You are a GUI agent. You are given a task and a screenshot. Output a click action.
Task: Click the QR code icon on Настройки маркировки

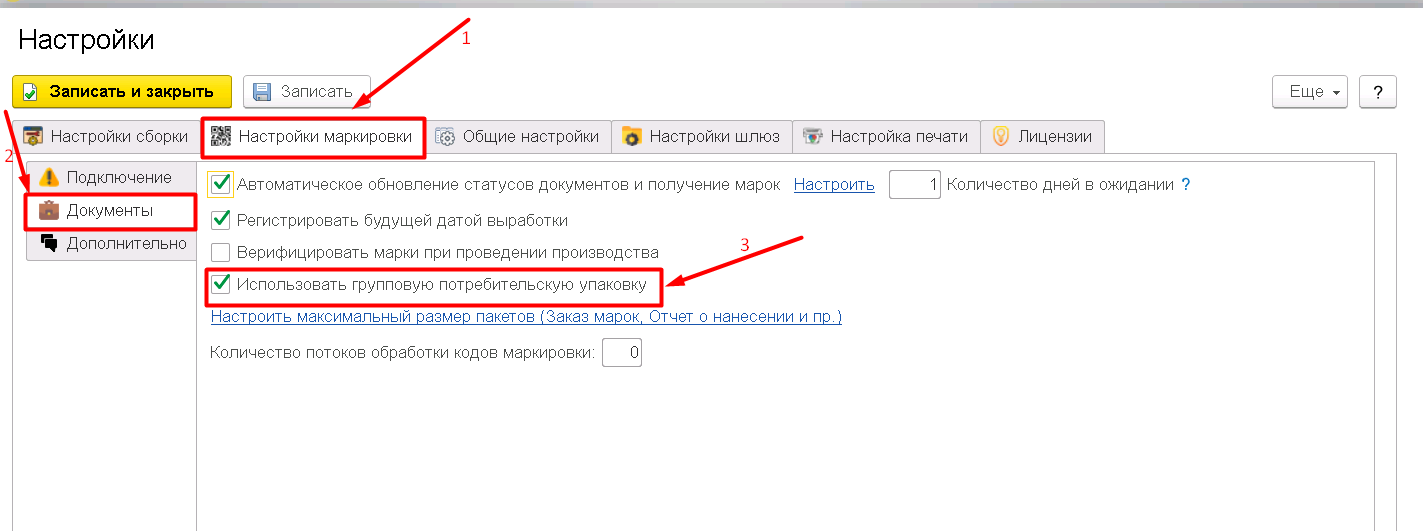pos(221,137)
